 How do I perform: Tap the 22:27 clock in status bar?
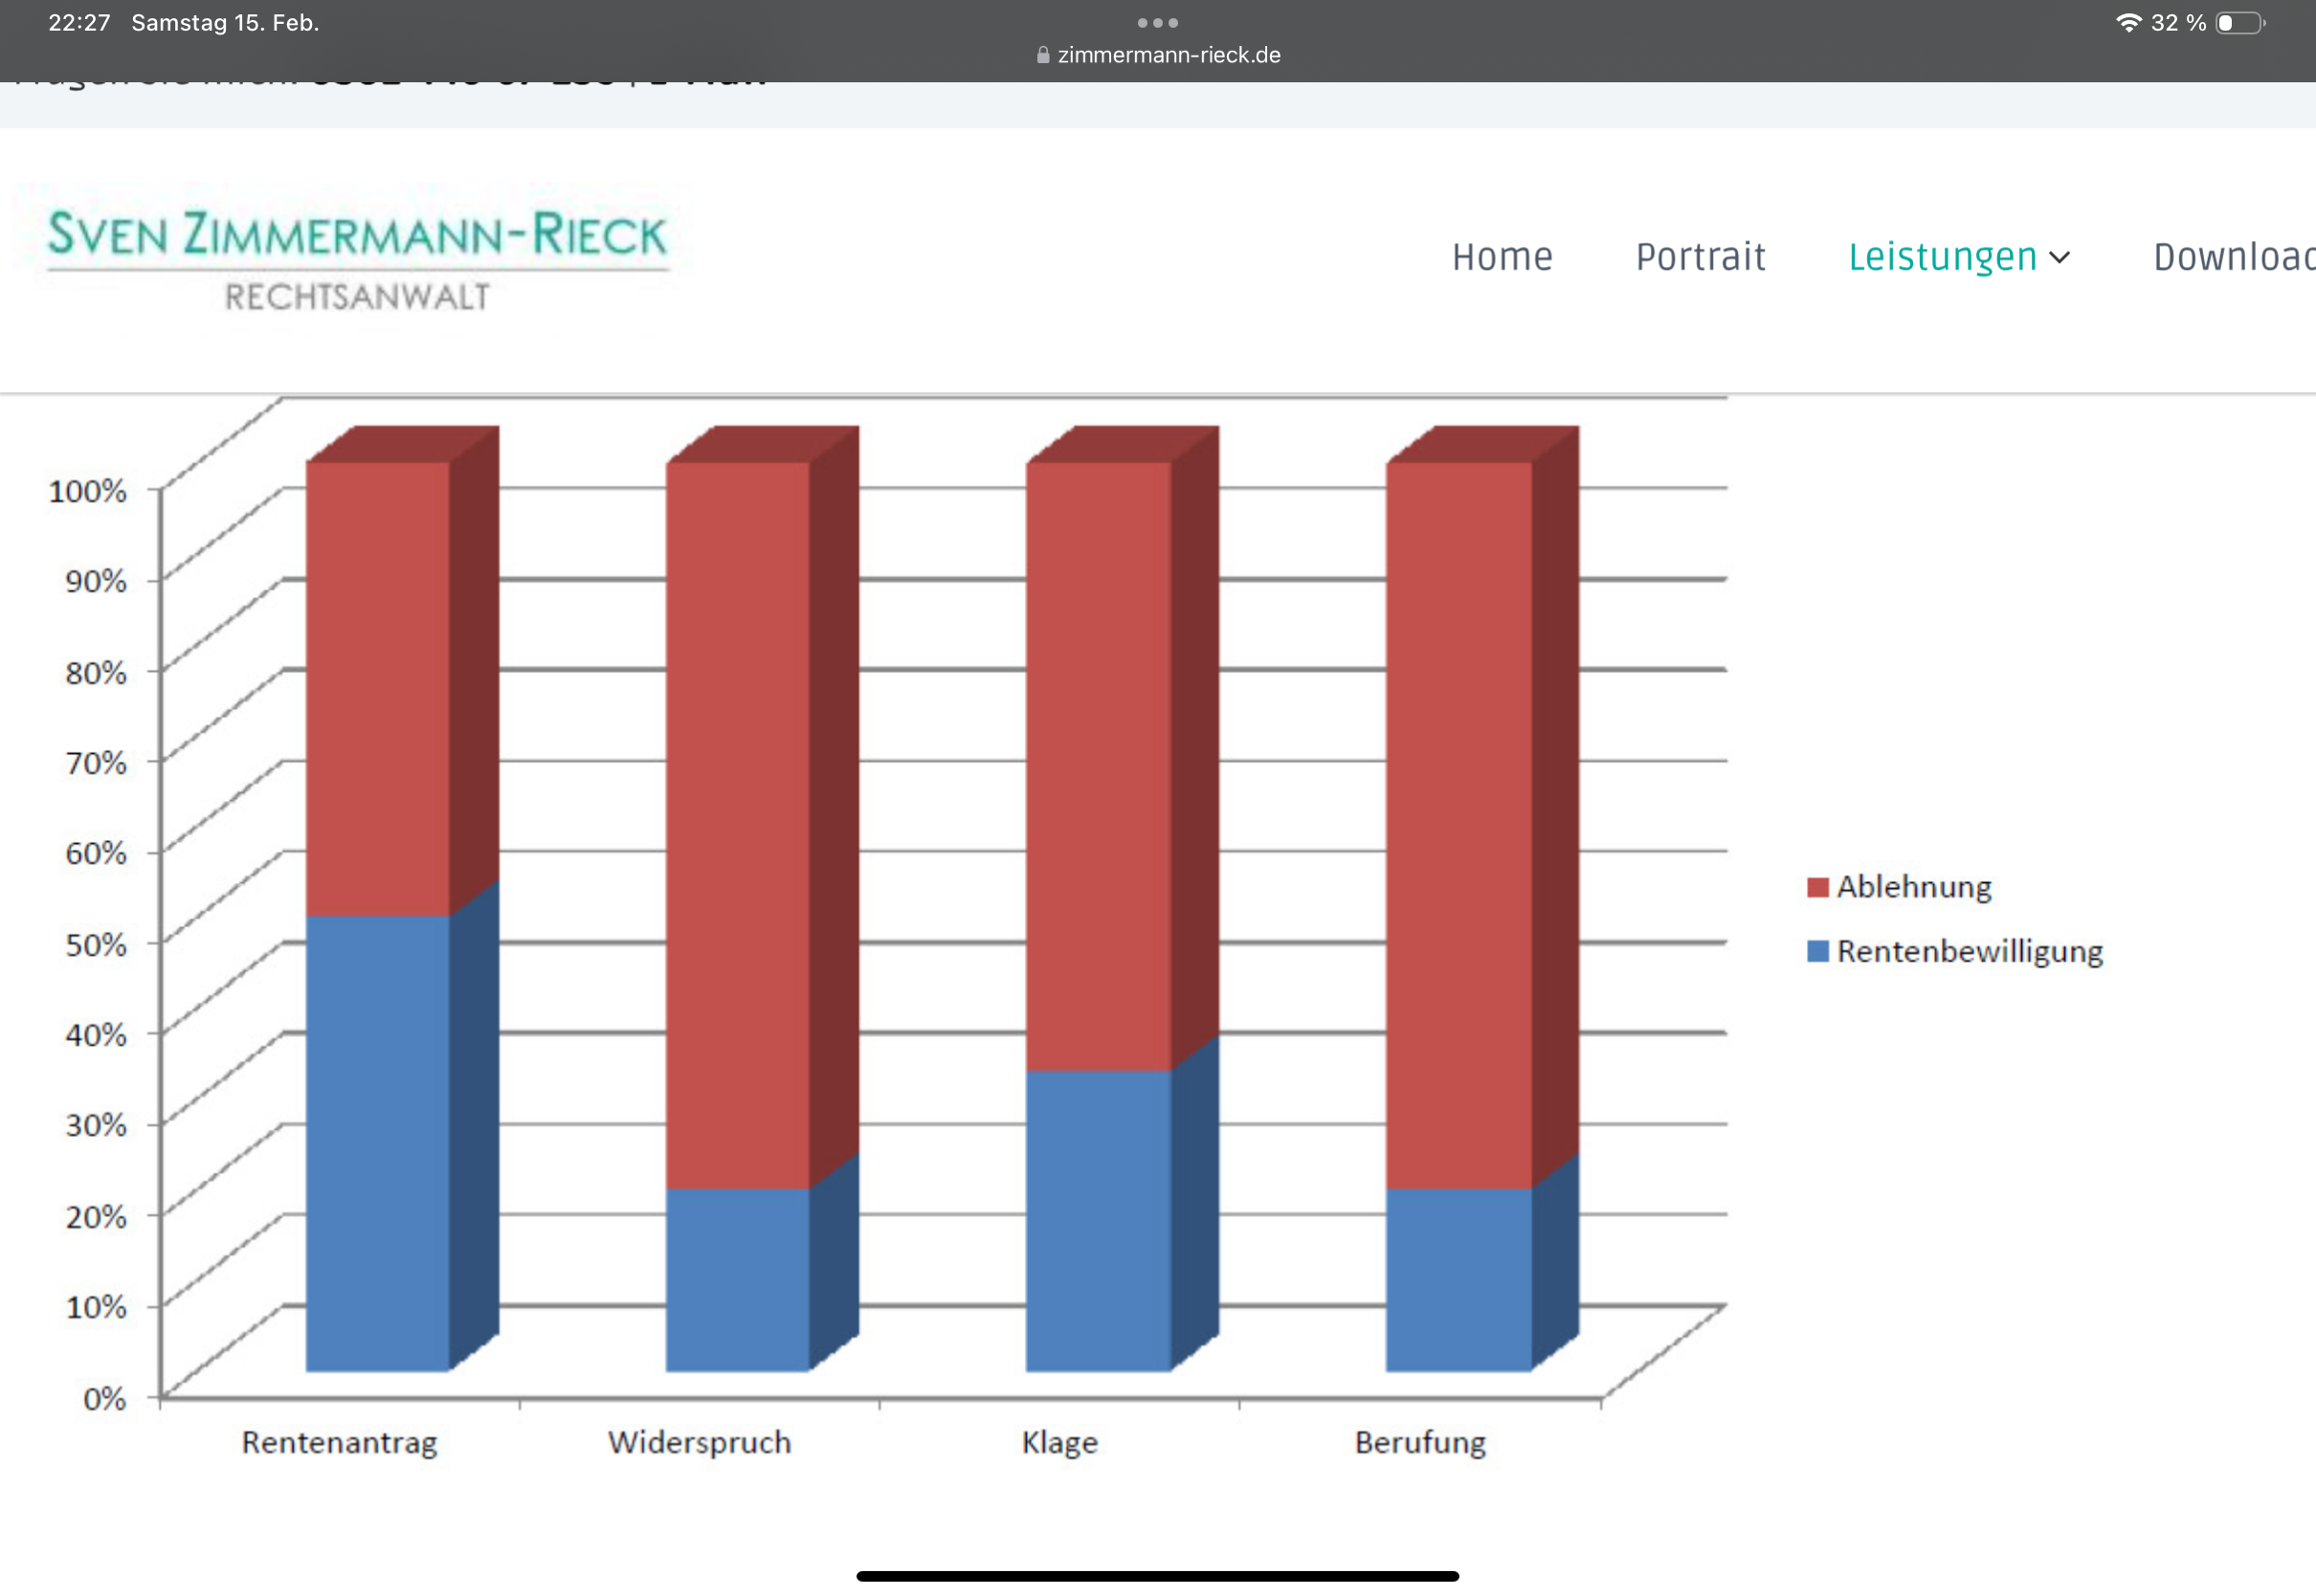[x=79, y=22]
